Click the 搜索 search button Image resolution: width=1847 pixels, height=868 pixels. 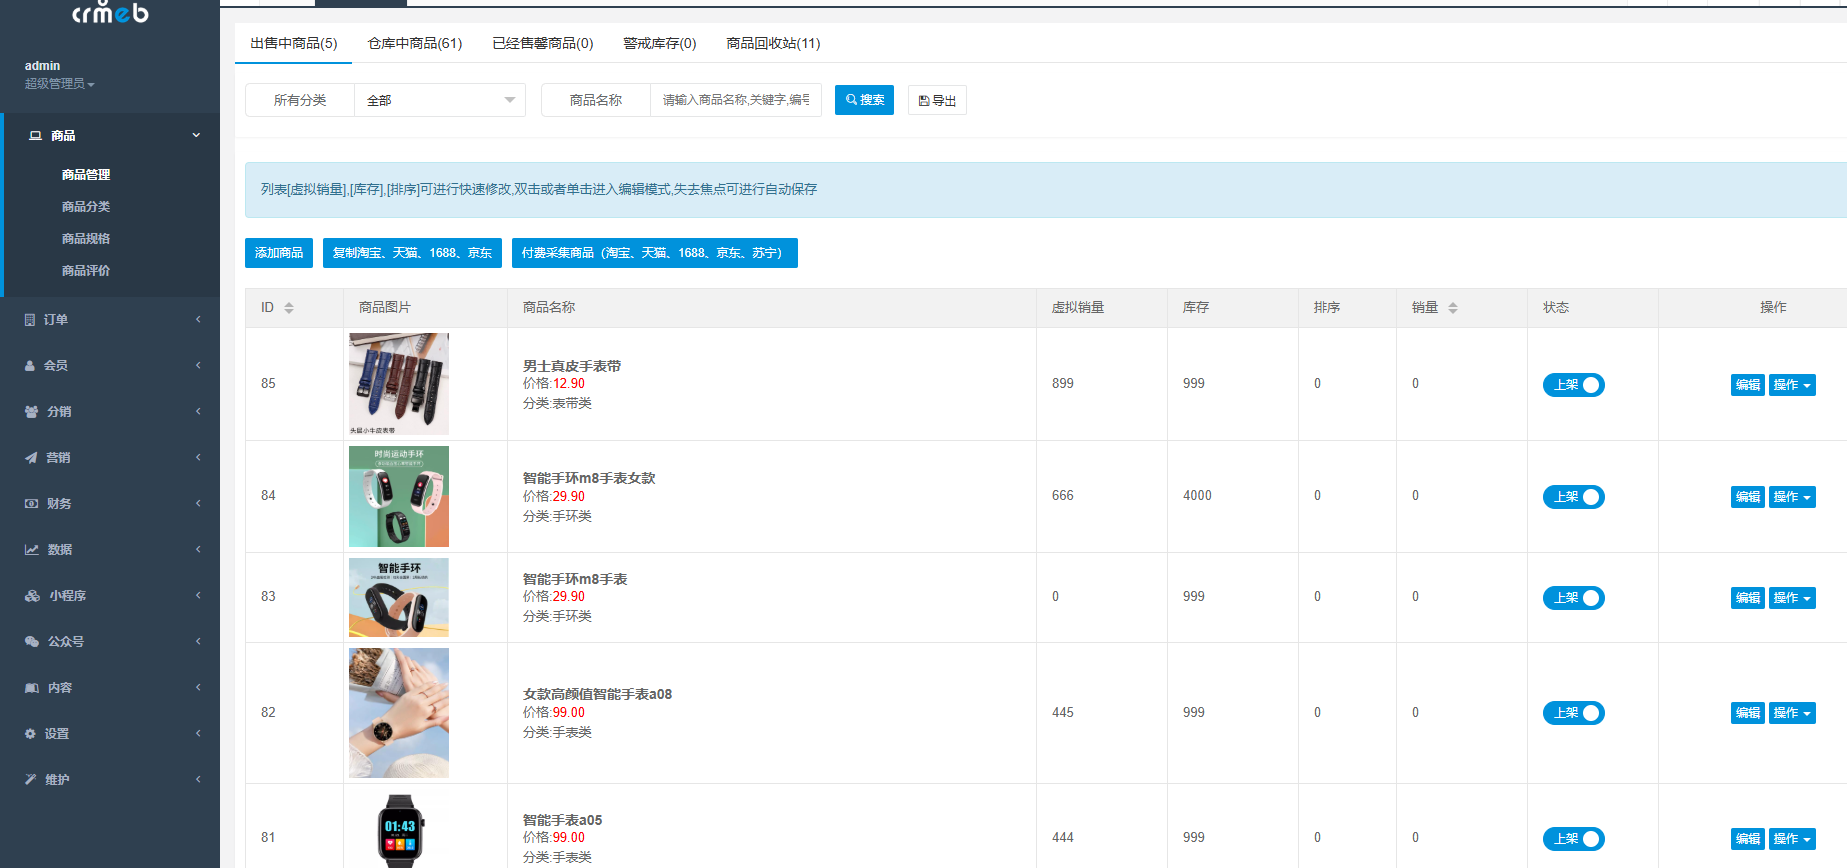(864, 100)
